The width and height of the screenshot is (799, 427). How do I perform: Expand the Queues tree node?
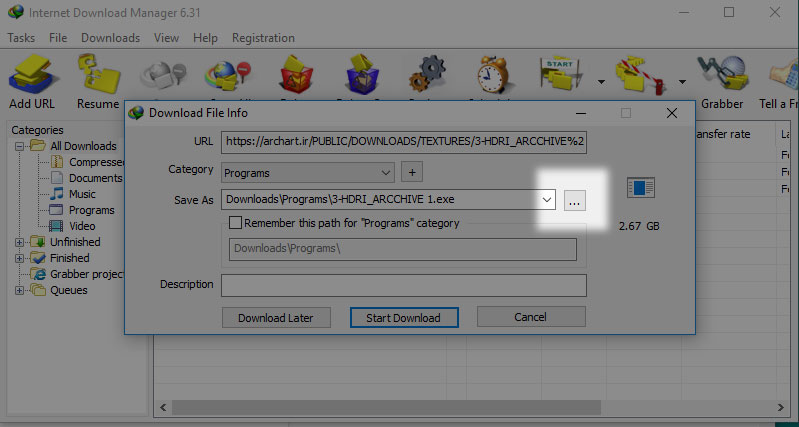click(20, 290)
